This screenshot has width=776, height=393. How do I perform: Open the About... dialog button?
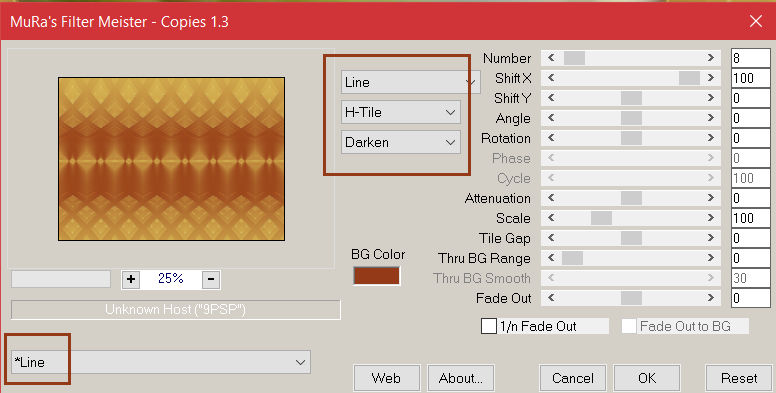[461, 378]
